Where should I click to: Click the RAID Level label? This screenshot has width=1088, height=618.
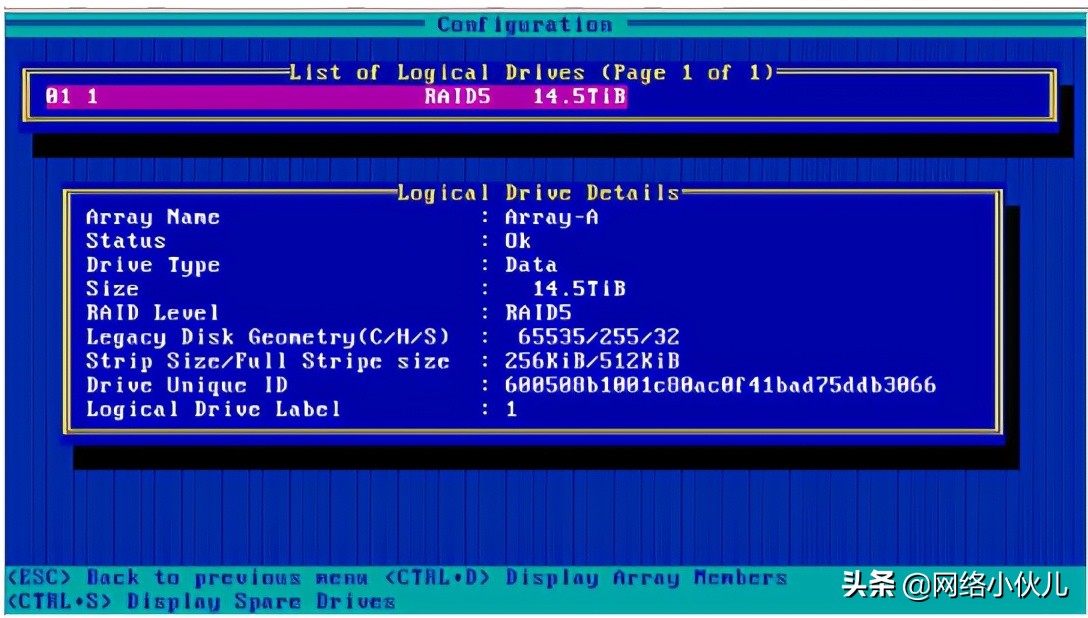153,313
